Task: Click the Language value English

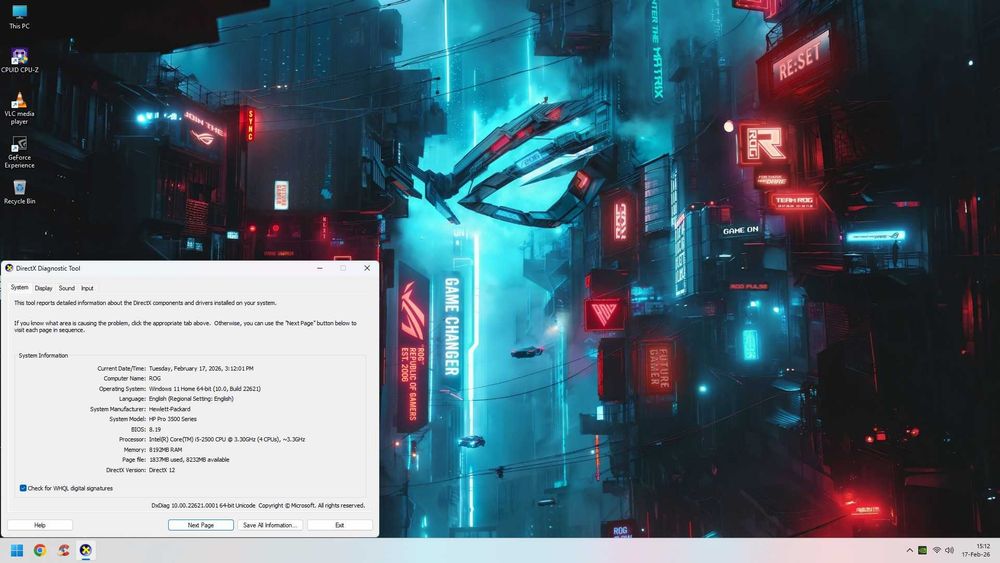Action: pyautogui.click(x=191, y=398)
